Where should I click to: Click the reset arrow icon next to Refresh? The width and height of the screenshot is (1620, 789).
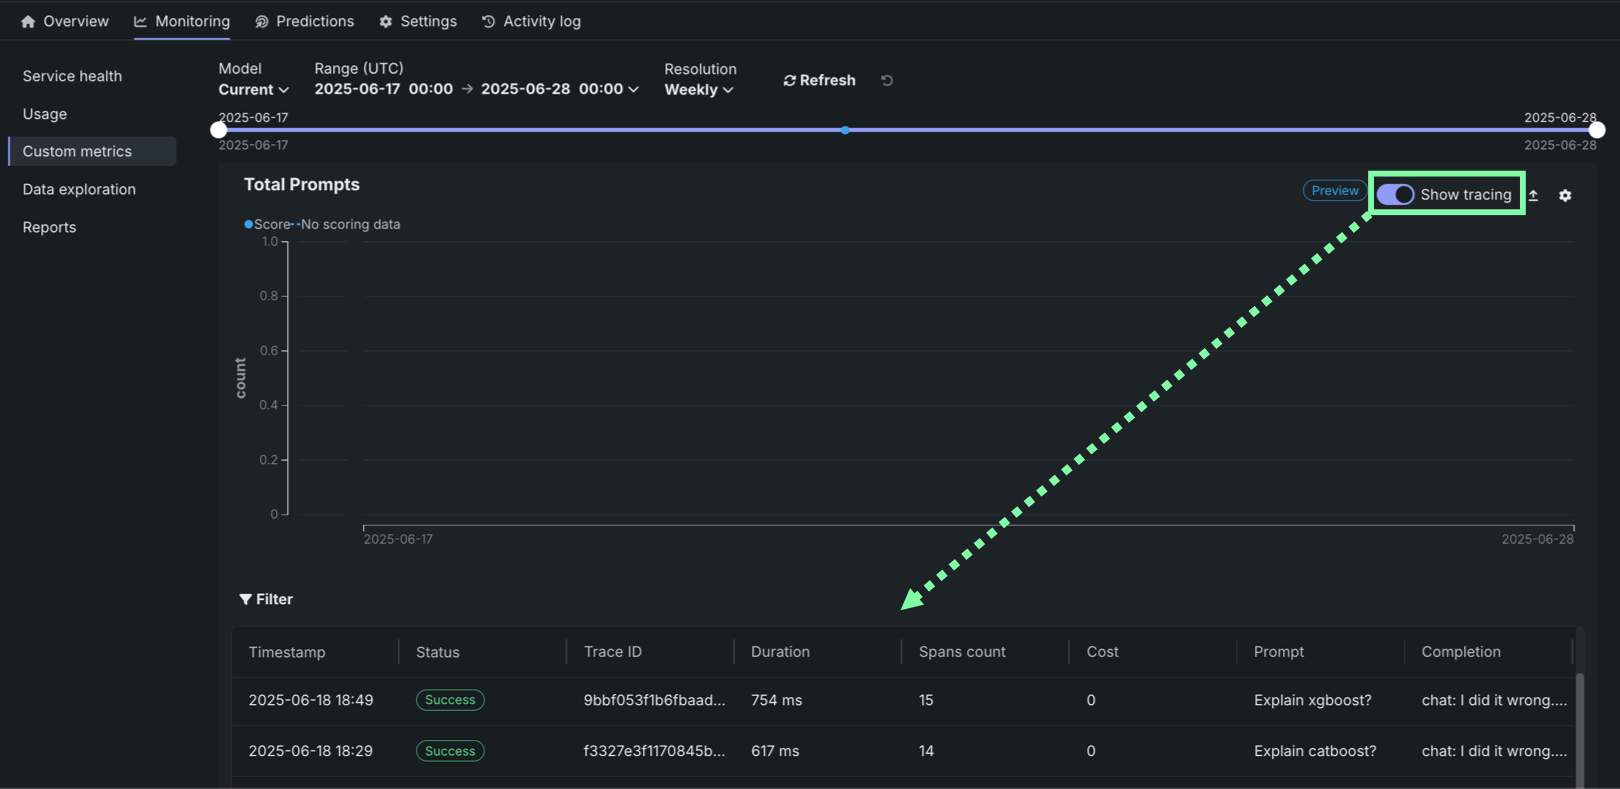pyautogui.click(x=887, y=80)
